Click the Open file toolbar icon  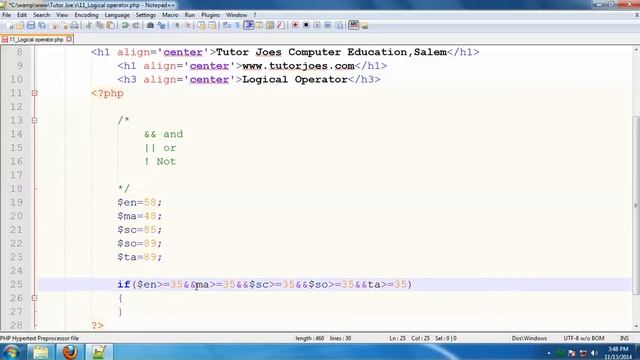coord(20,25)
